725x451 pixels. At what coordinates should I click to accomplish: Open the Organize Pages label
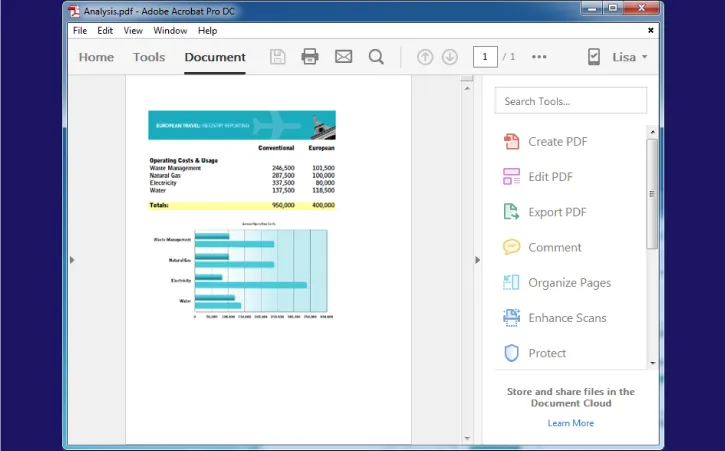[570, 283]
